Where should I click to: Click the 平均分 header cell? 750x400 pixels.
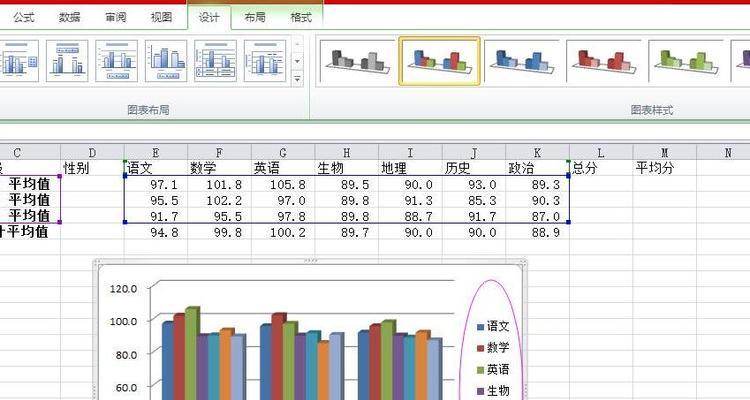[664, 168]
